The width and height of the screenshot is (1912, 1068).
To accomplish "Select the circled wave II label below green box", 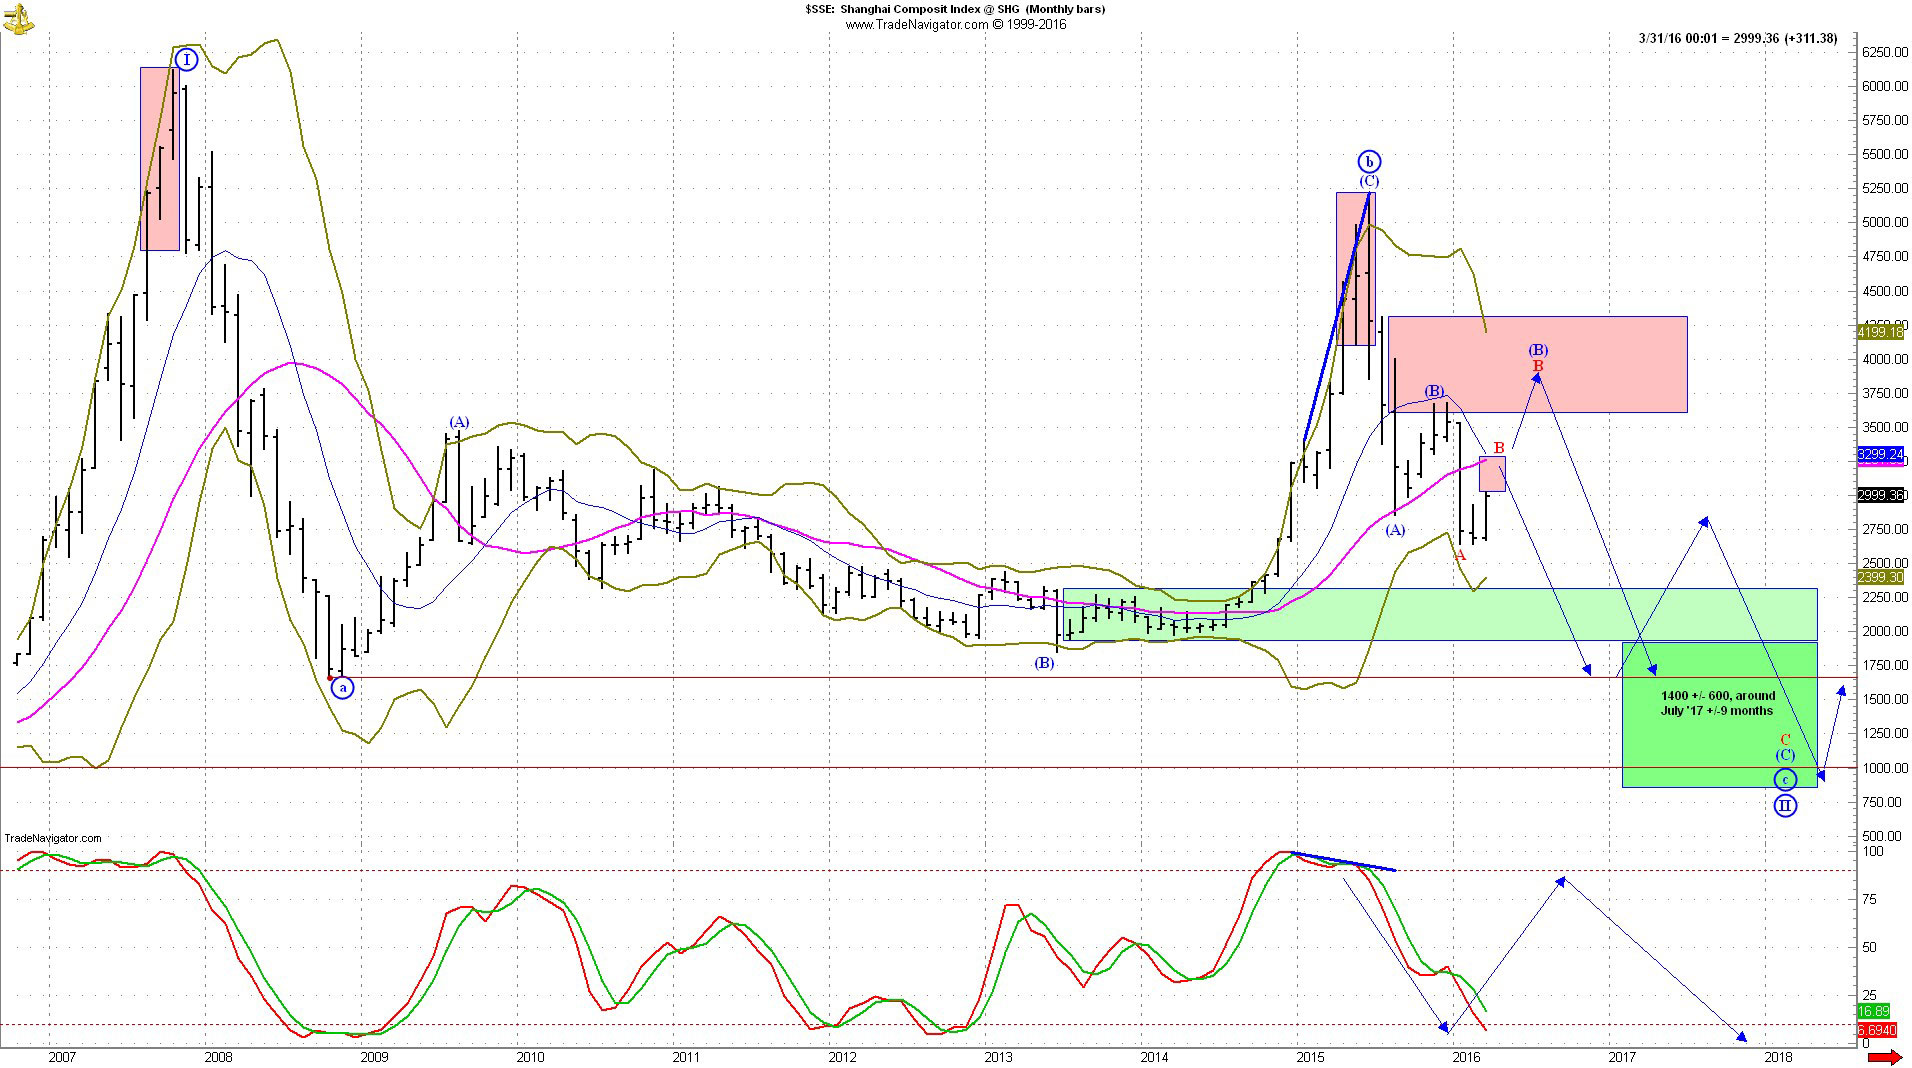I will (x=1785, y=805).
